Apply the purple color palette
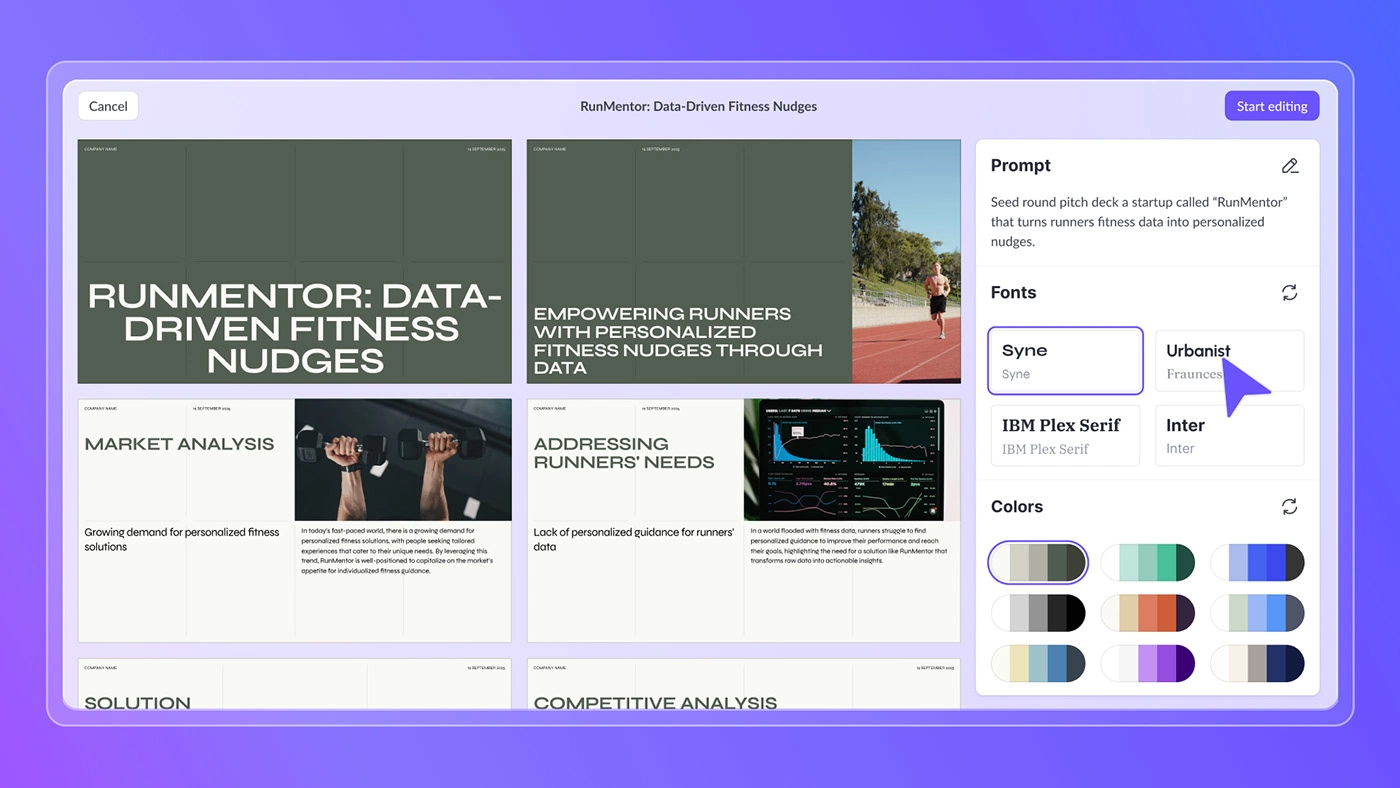The image size is (1400, 788). pyautogui.click(x=1147, y=663)
